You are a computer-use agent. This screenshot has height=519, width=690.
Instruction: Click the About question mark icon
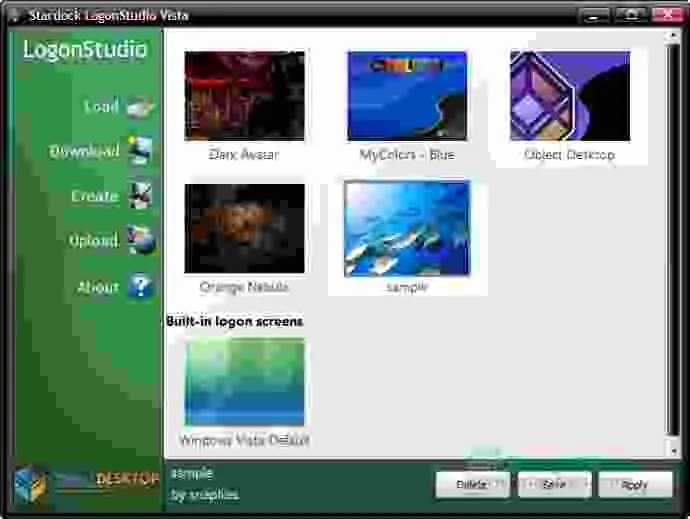[x=140, y=287]
